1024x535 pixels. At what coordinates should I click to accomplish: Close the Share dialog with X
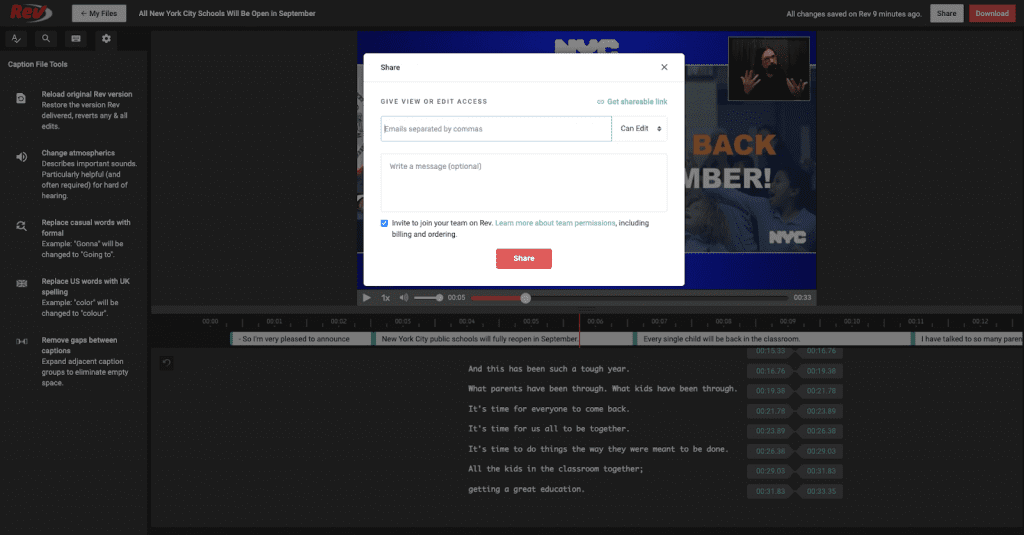pos(664,67)
